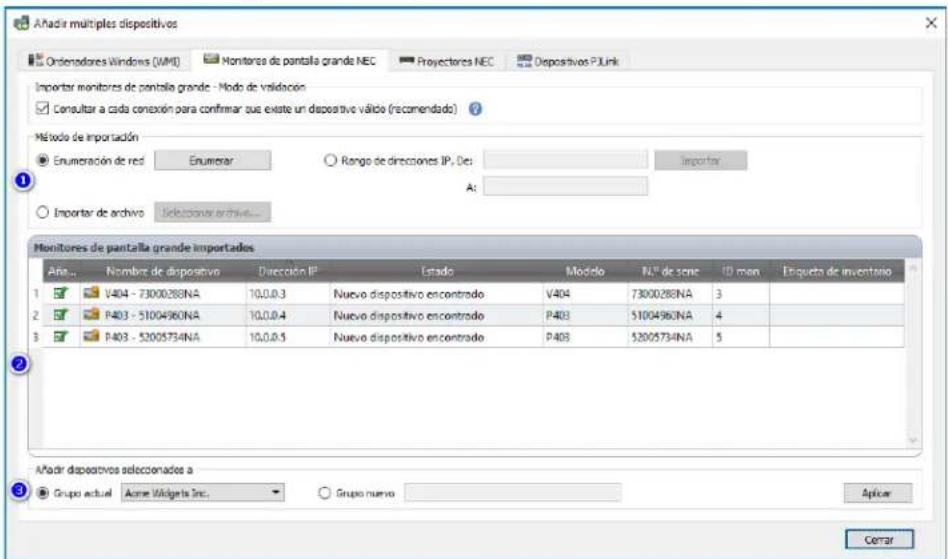Close the dialog with the X button

click(931, 23)
